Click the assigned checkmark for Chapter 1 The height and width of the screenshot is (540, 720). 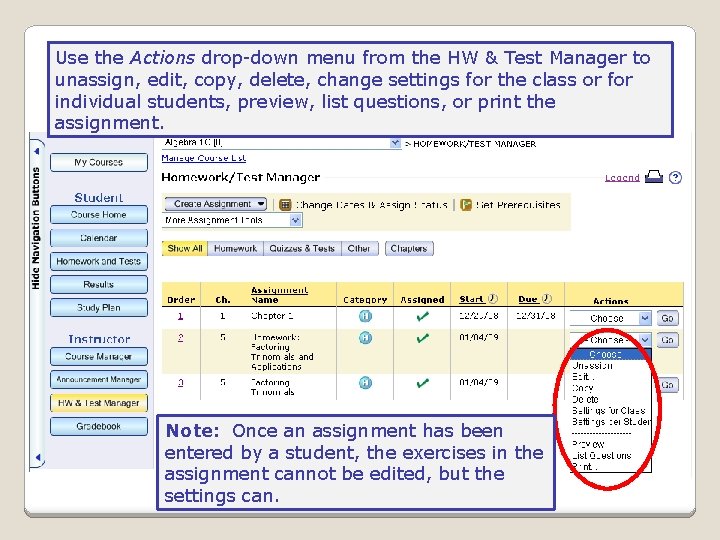point(422,316)
